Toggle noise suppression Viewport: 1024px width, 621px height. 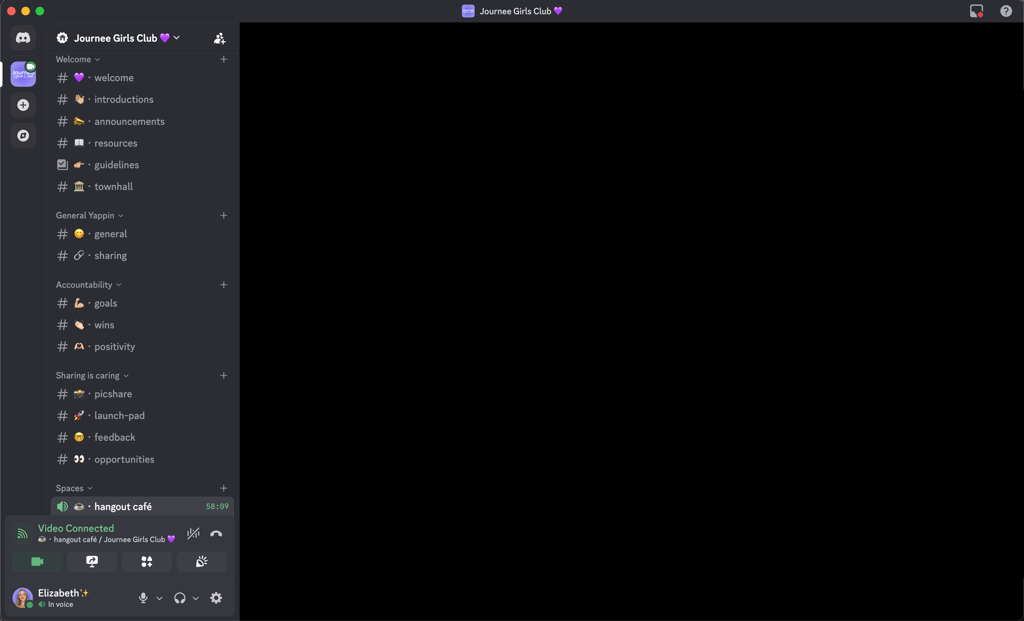pyautogui.click(x=193, y=534)
